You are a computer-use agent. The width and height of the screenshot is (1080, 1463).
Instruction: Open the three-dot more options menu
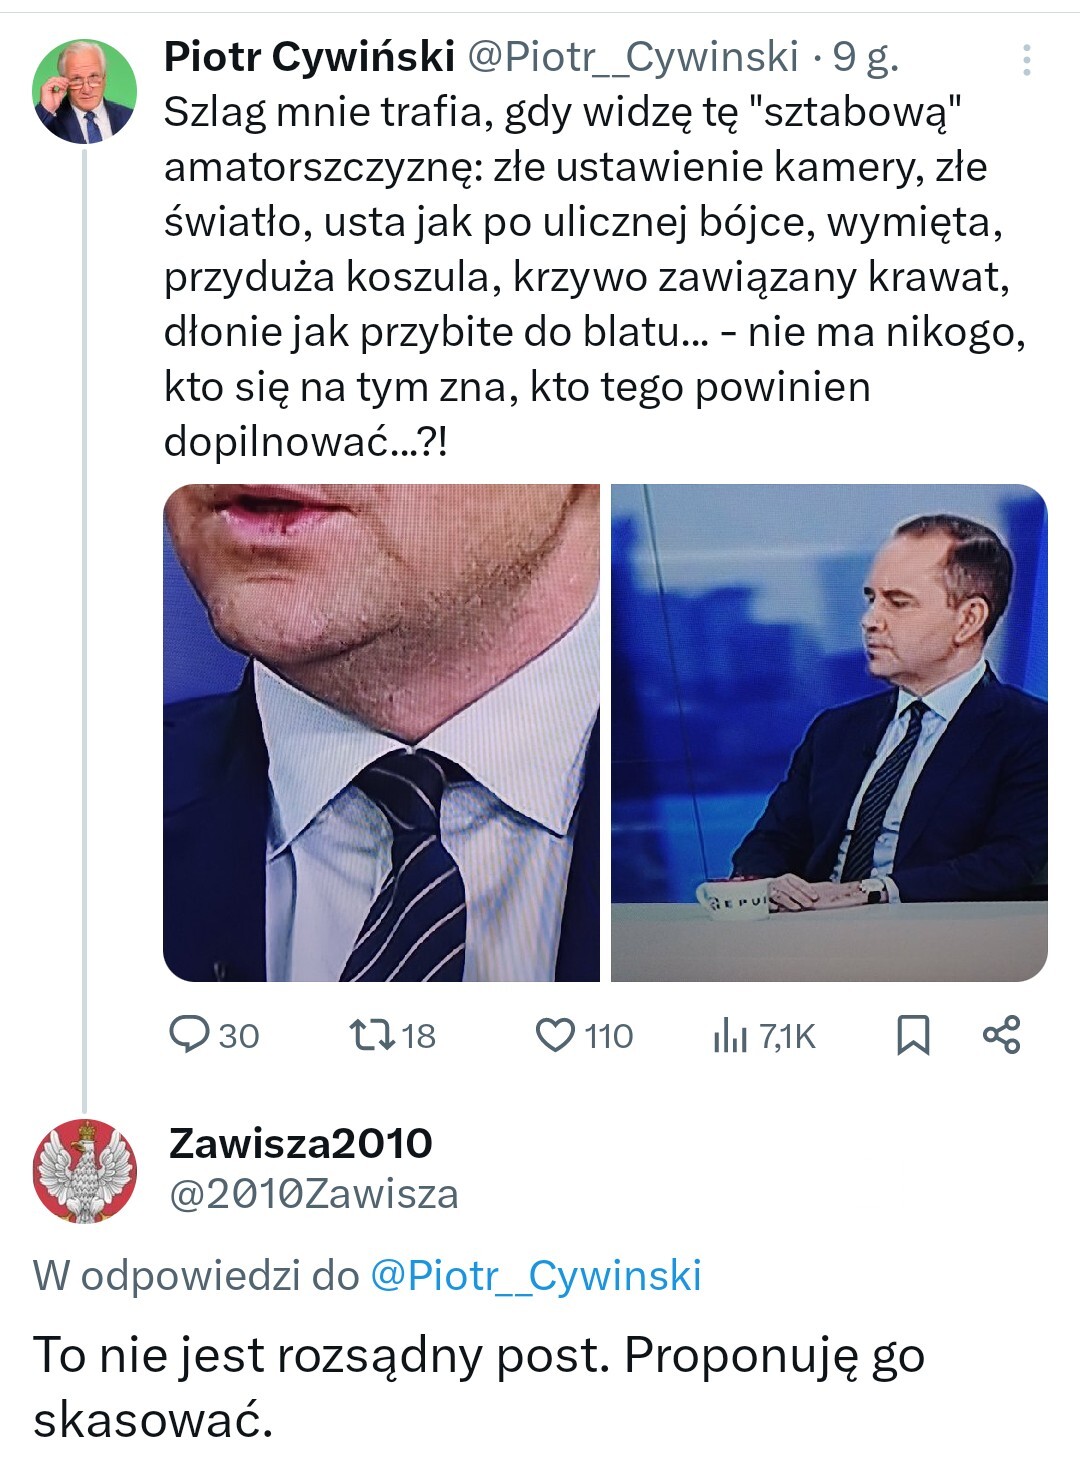[x=1026, y=60]
